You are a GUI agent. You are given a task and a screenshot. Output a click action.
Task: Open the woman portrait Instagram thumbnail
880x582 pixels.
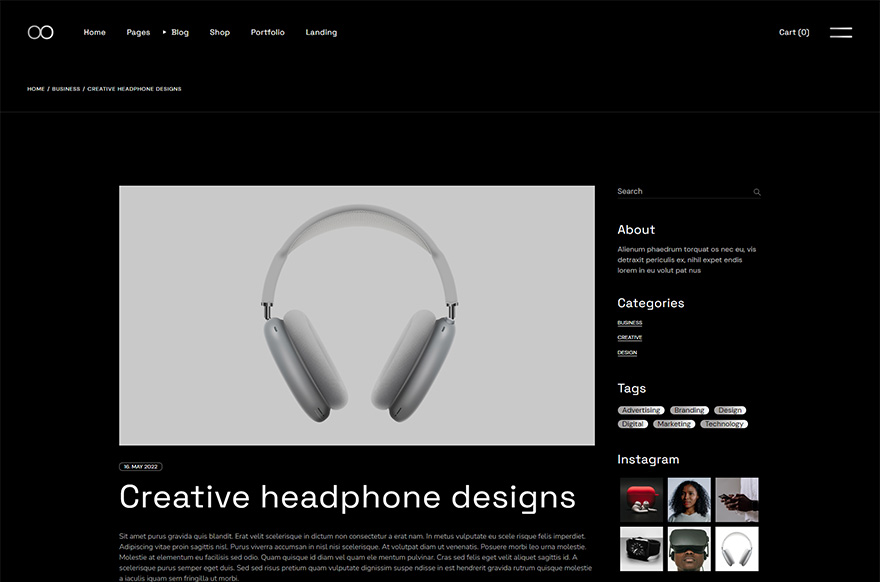click(689, 499)
